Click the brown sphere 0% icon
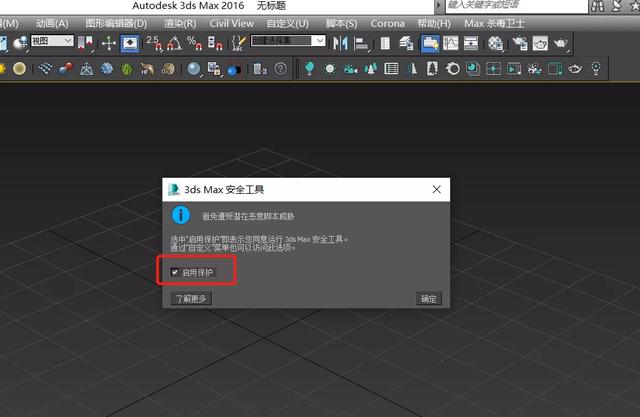This screenshot has height=417, width=640. click(168, 69)
